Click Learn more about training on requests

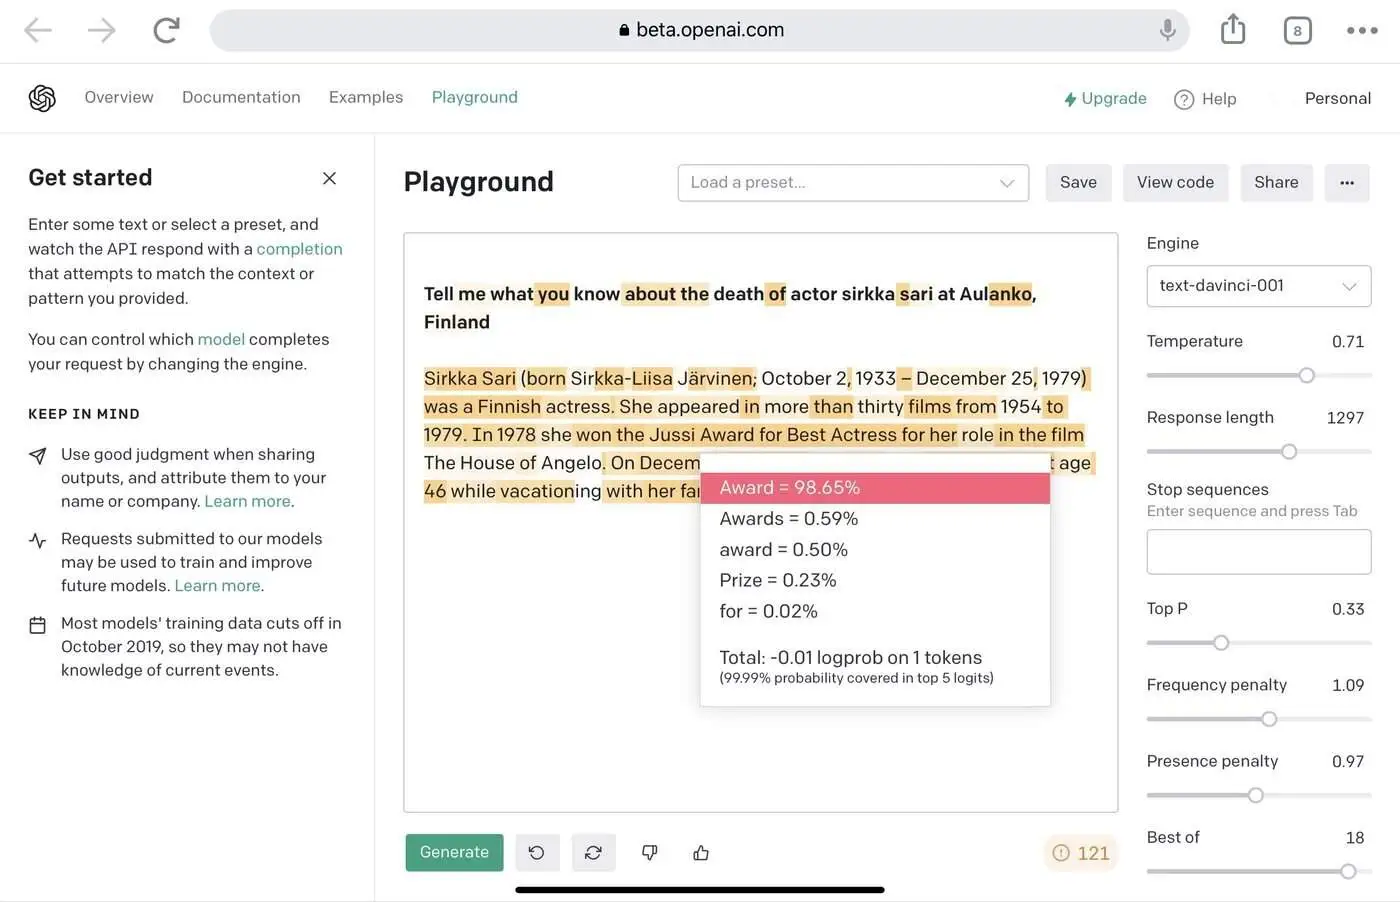click(x=218, y=585)
